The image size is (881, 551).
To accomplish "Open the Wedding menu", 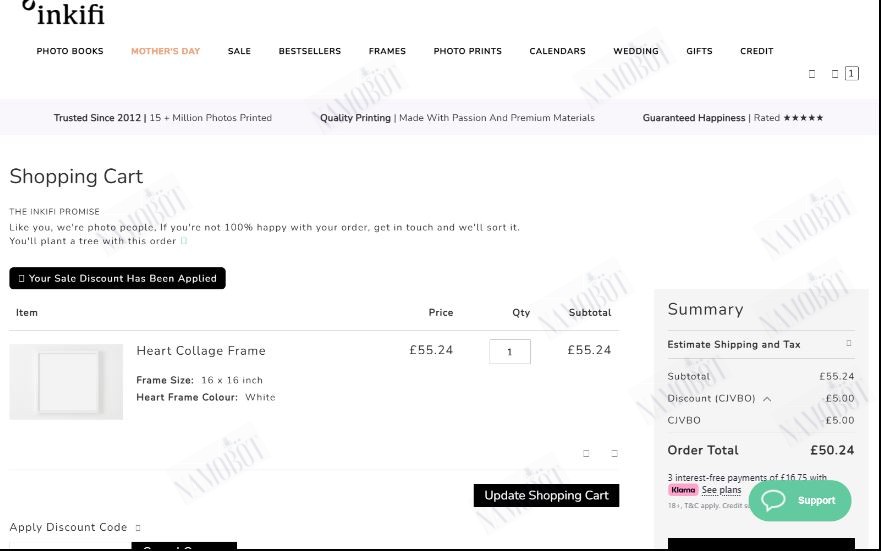I will click(636, 51).
